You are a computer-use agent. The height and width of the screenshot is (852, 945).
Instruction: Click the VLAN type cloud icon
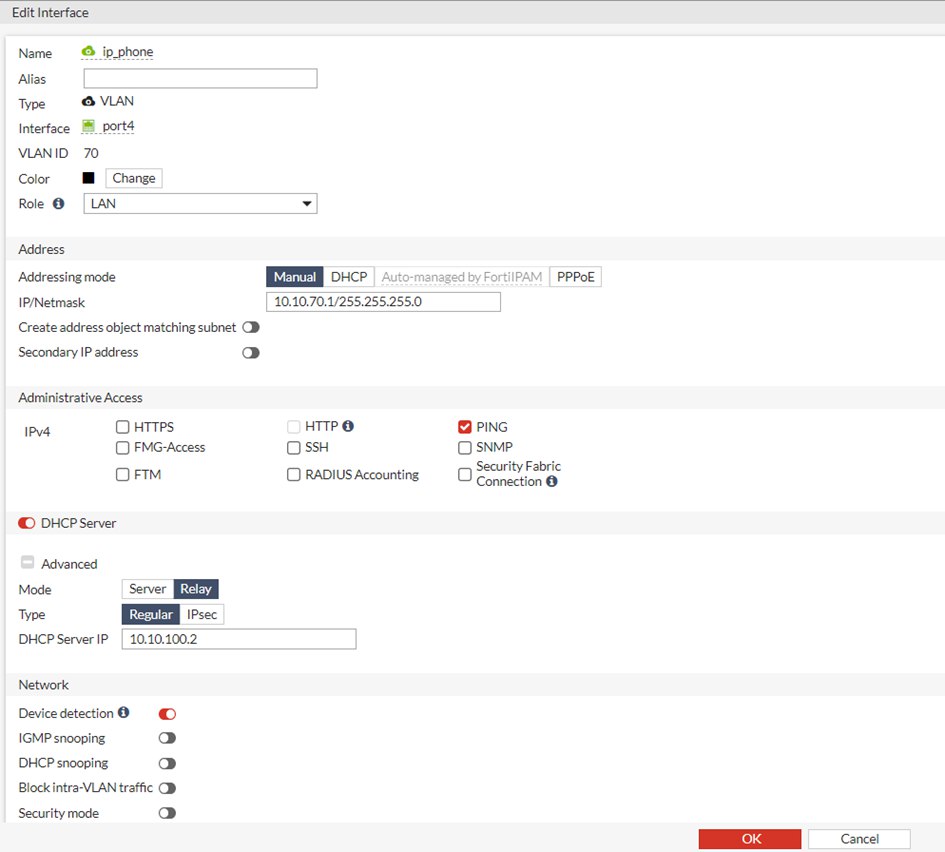point(89,102)
